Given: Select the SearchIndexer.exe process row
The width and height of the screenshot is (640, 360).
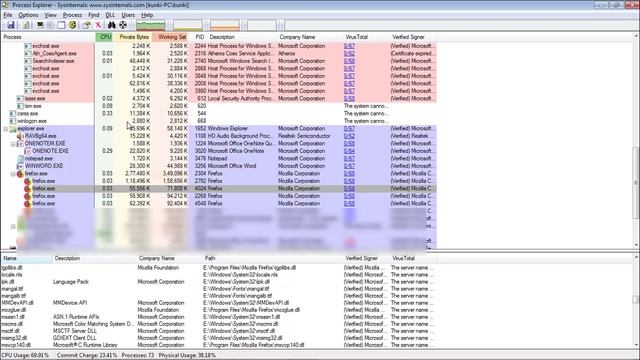Looking at the screenshot, I should [218, 61].
